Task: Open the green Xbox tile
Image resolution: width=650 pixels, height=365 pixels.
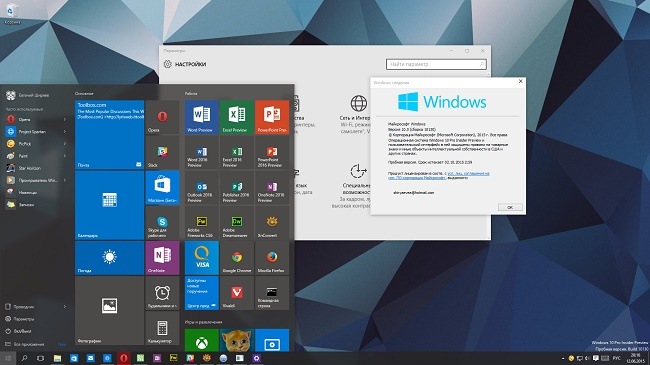Action: pyautogui.click(x=202, y=340)
